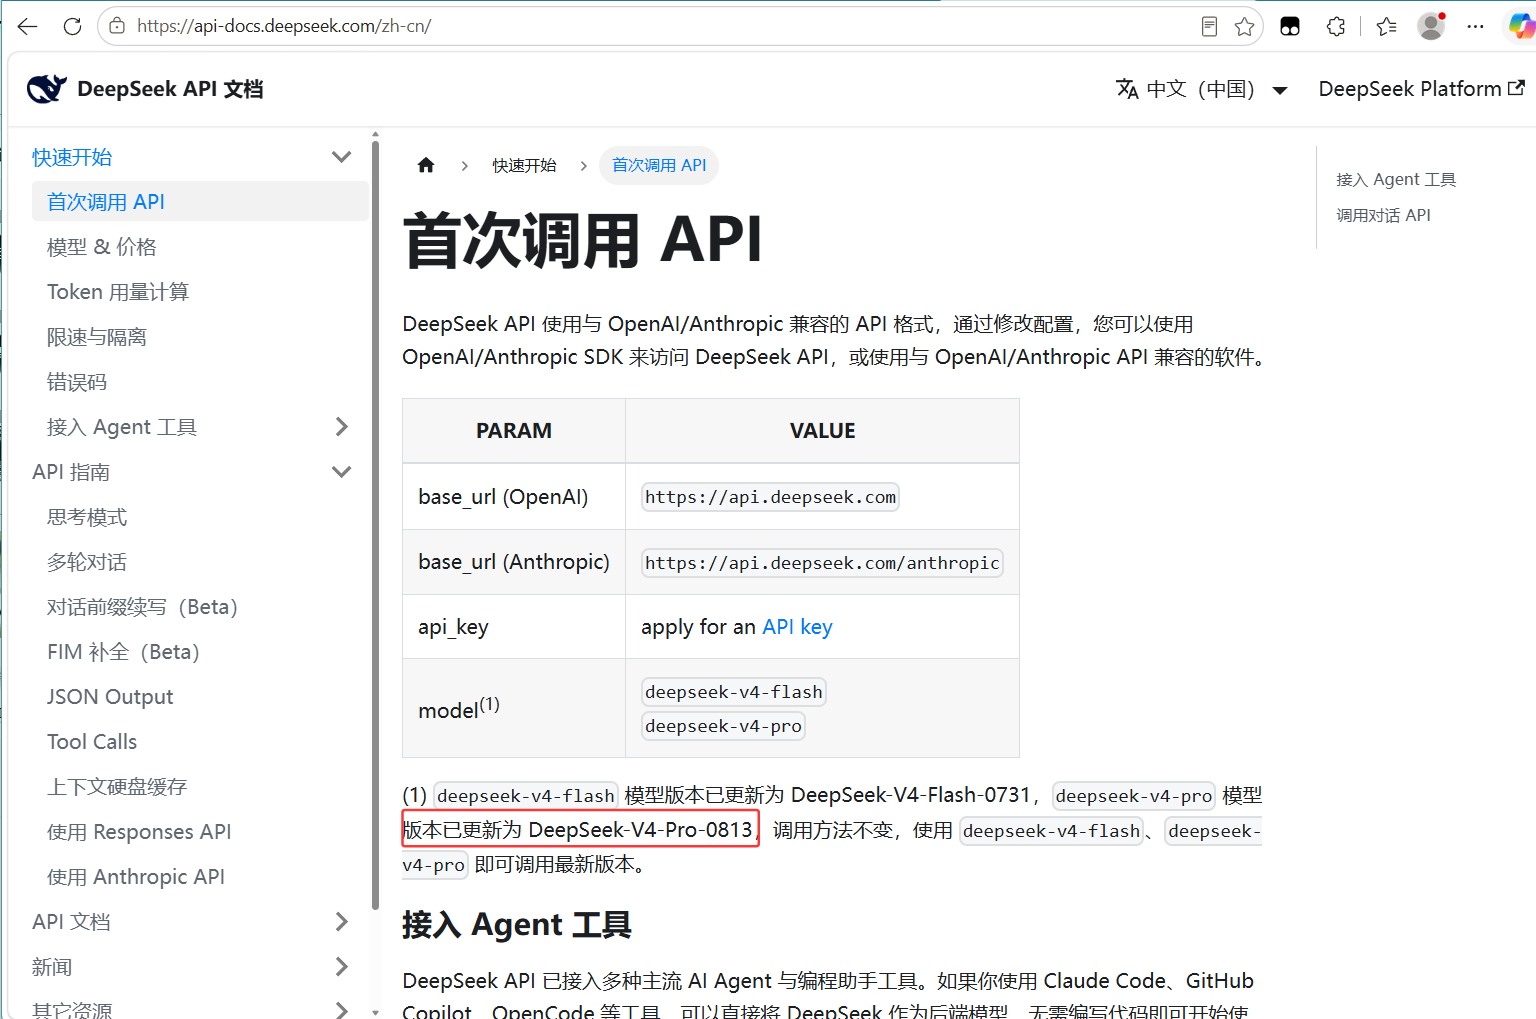Jump to 接入 Agent 工具 in the page outline
The image size is (1536, 1019).
1396,180
